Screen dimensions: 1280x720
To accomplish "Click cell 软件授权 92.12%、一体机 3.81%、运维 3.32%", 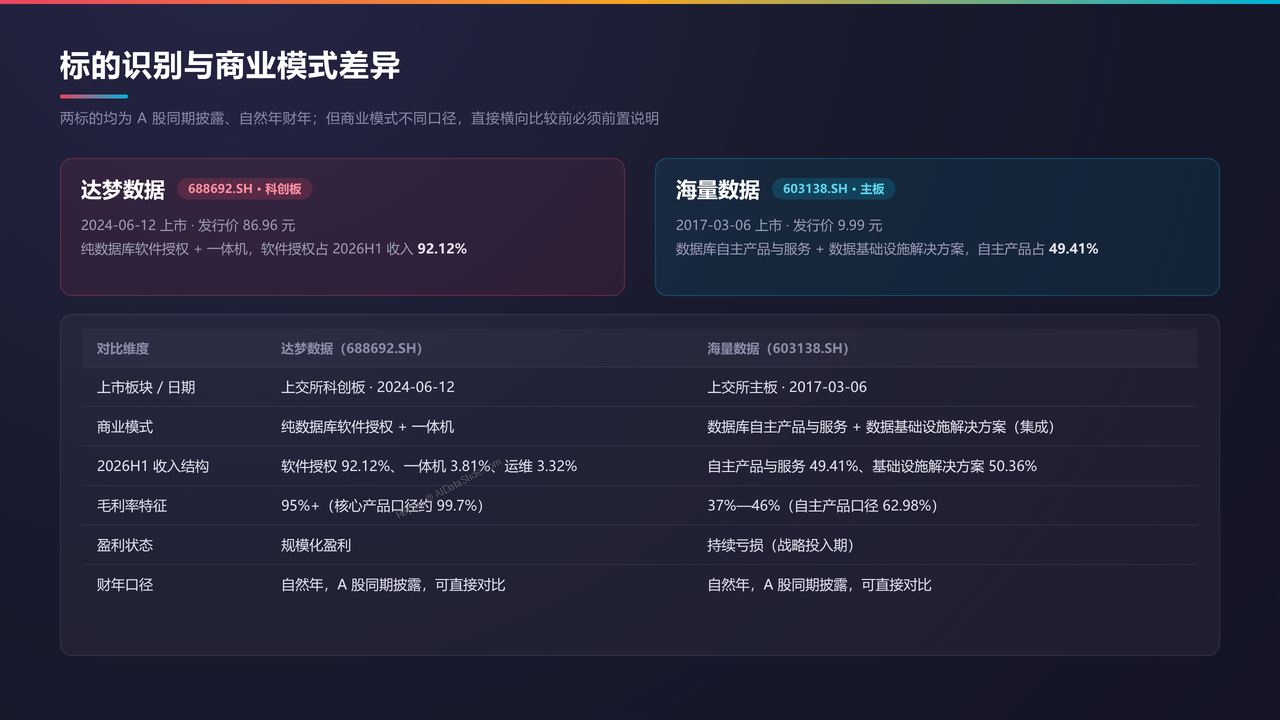I will [x=429, y=466].
